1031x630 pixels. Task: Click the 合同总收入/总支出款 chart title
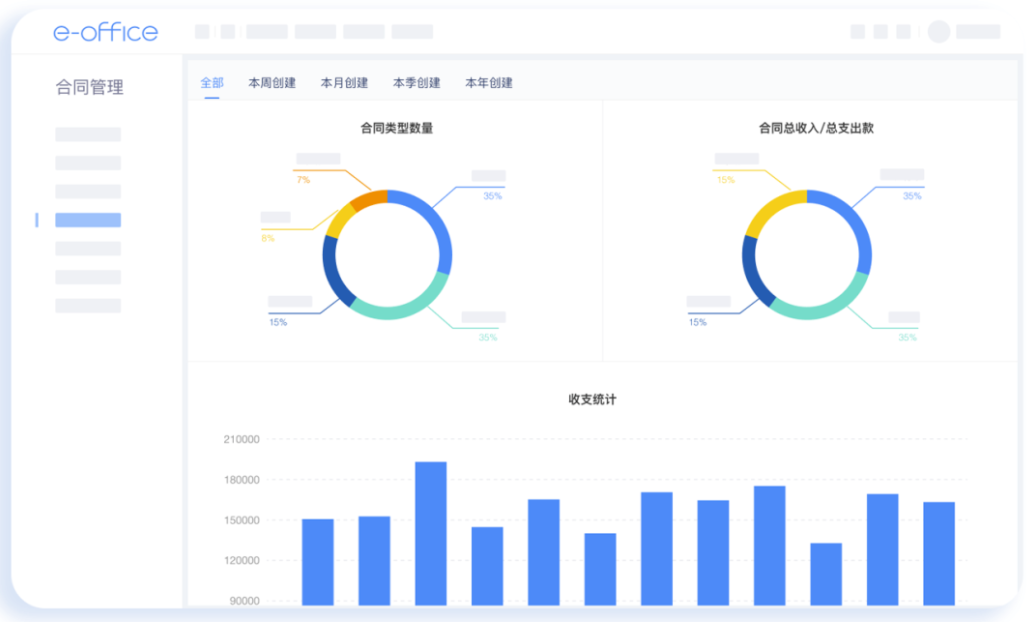pos(816,128)
